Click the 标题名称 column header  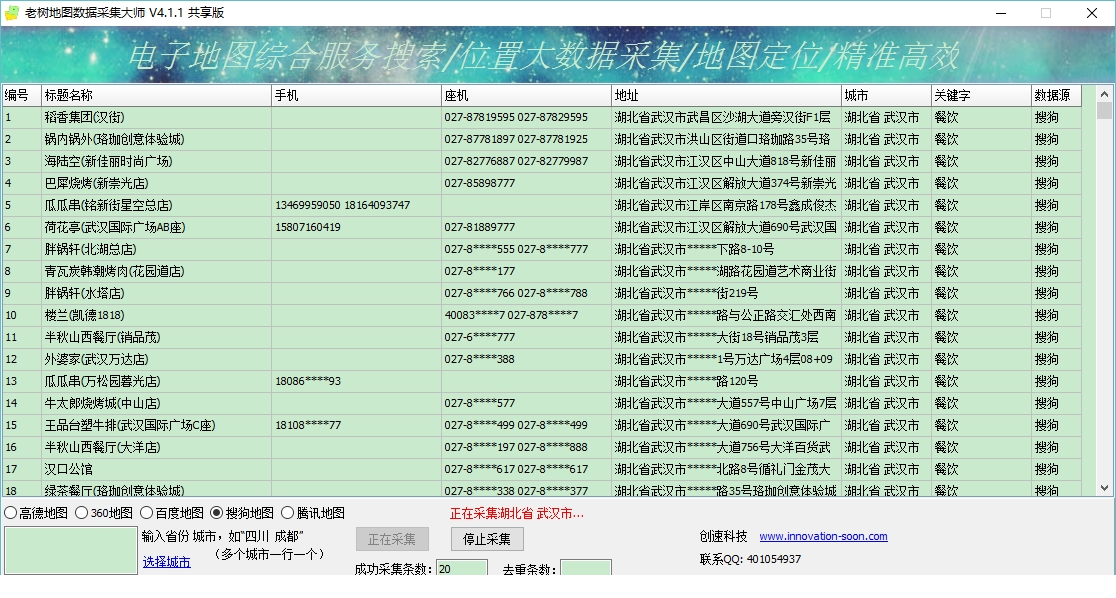tap(156, 95)
